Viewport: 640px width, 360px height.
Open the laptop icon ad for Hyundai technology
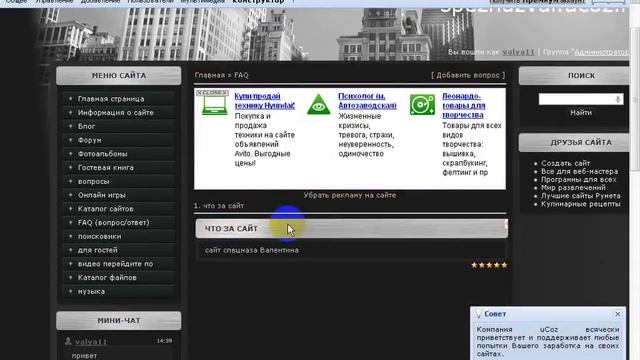click(215, 105)
